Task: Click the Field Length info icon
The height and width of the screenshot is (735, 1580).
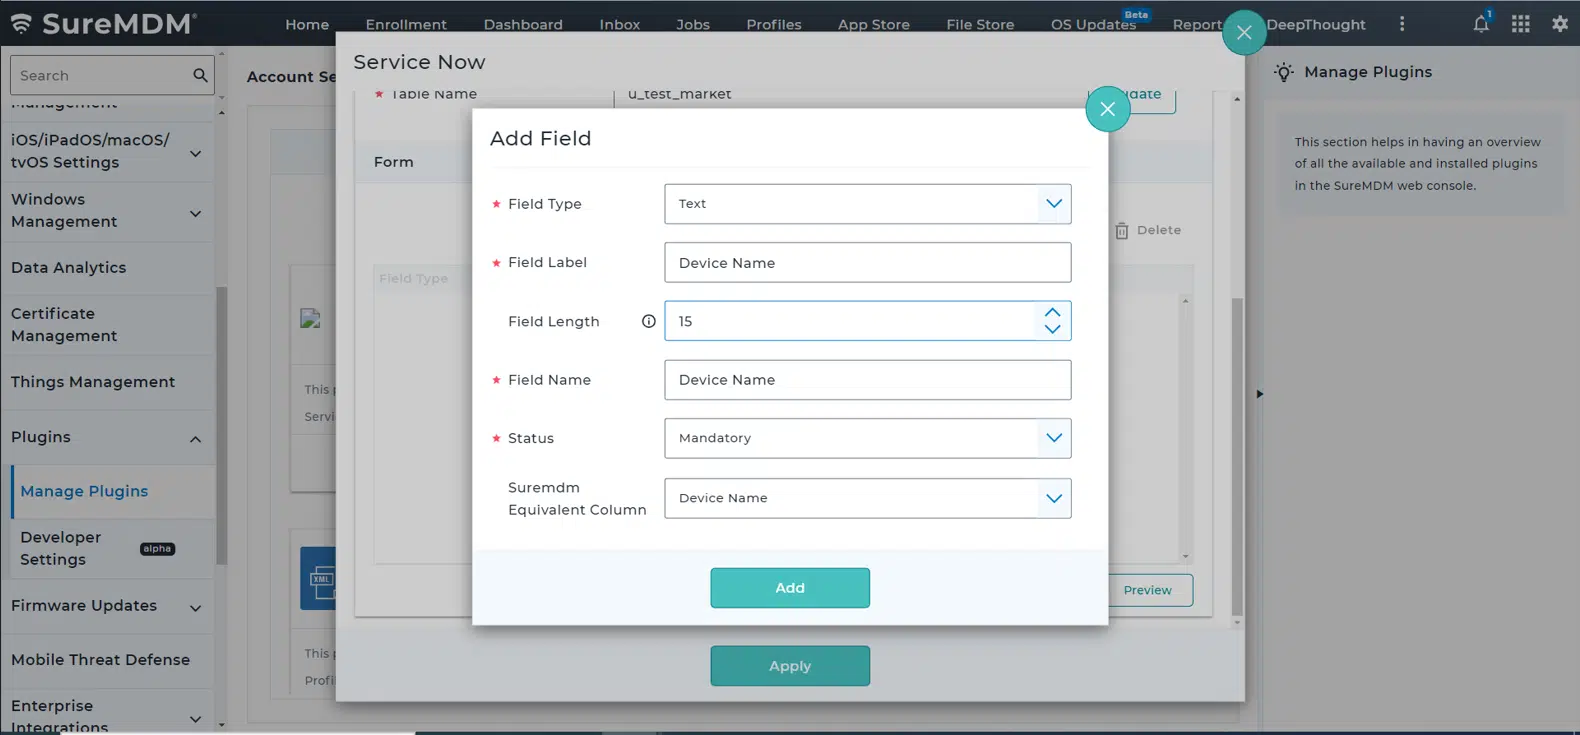Action: (x=648, y=321)
